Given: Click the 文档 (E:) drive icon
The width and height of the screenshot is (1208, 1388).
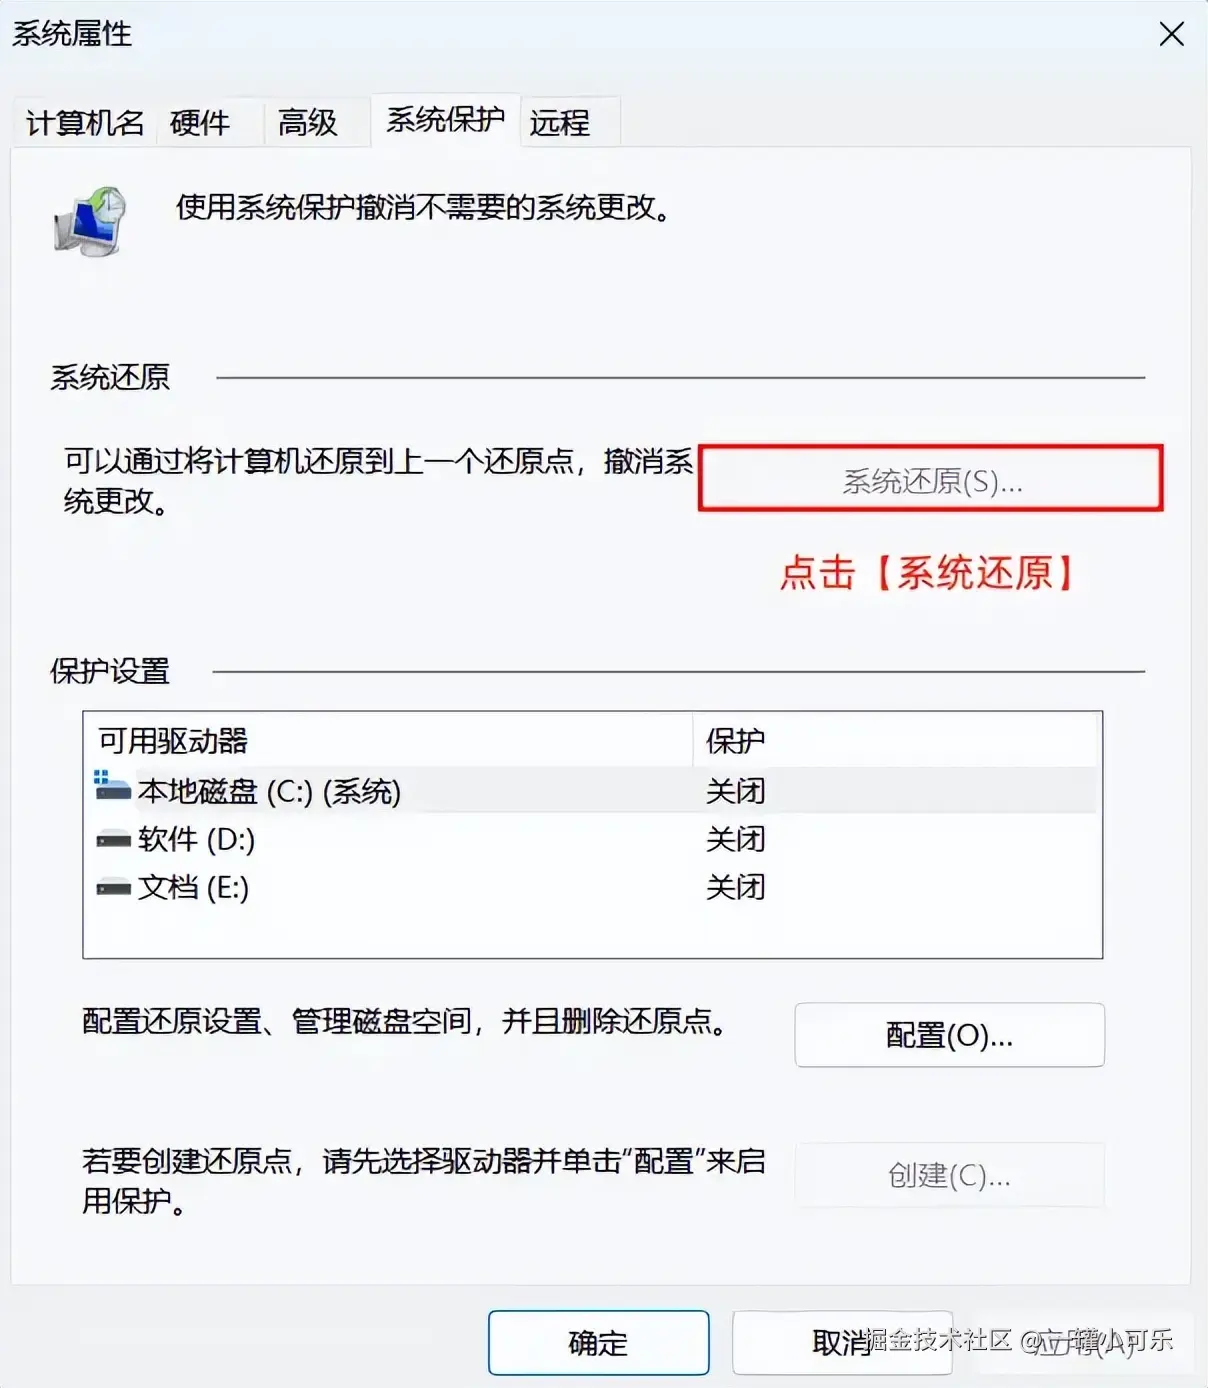Looking at the screenshot, I should [x=113, y=888].
